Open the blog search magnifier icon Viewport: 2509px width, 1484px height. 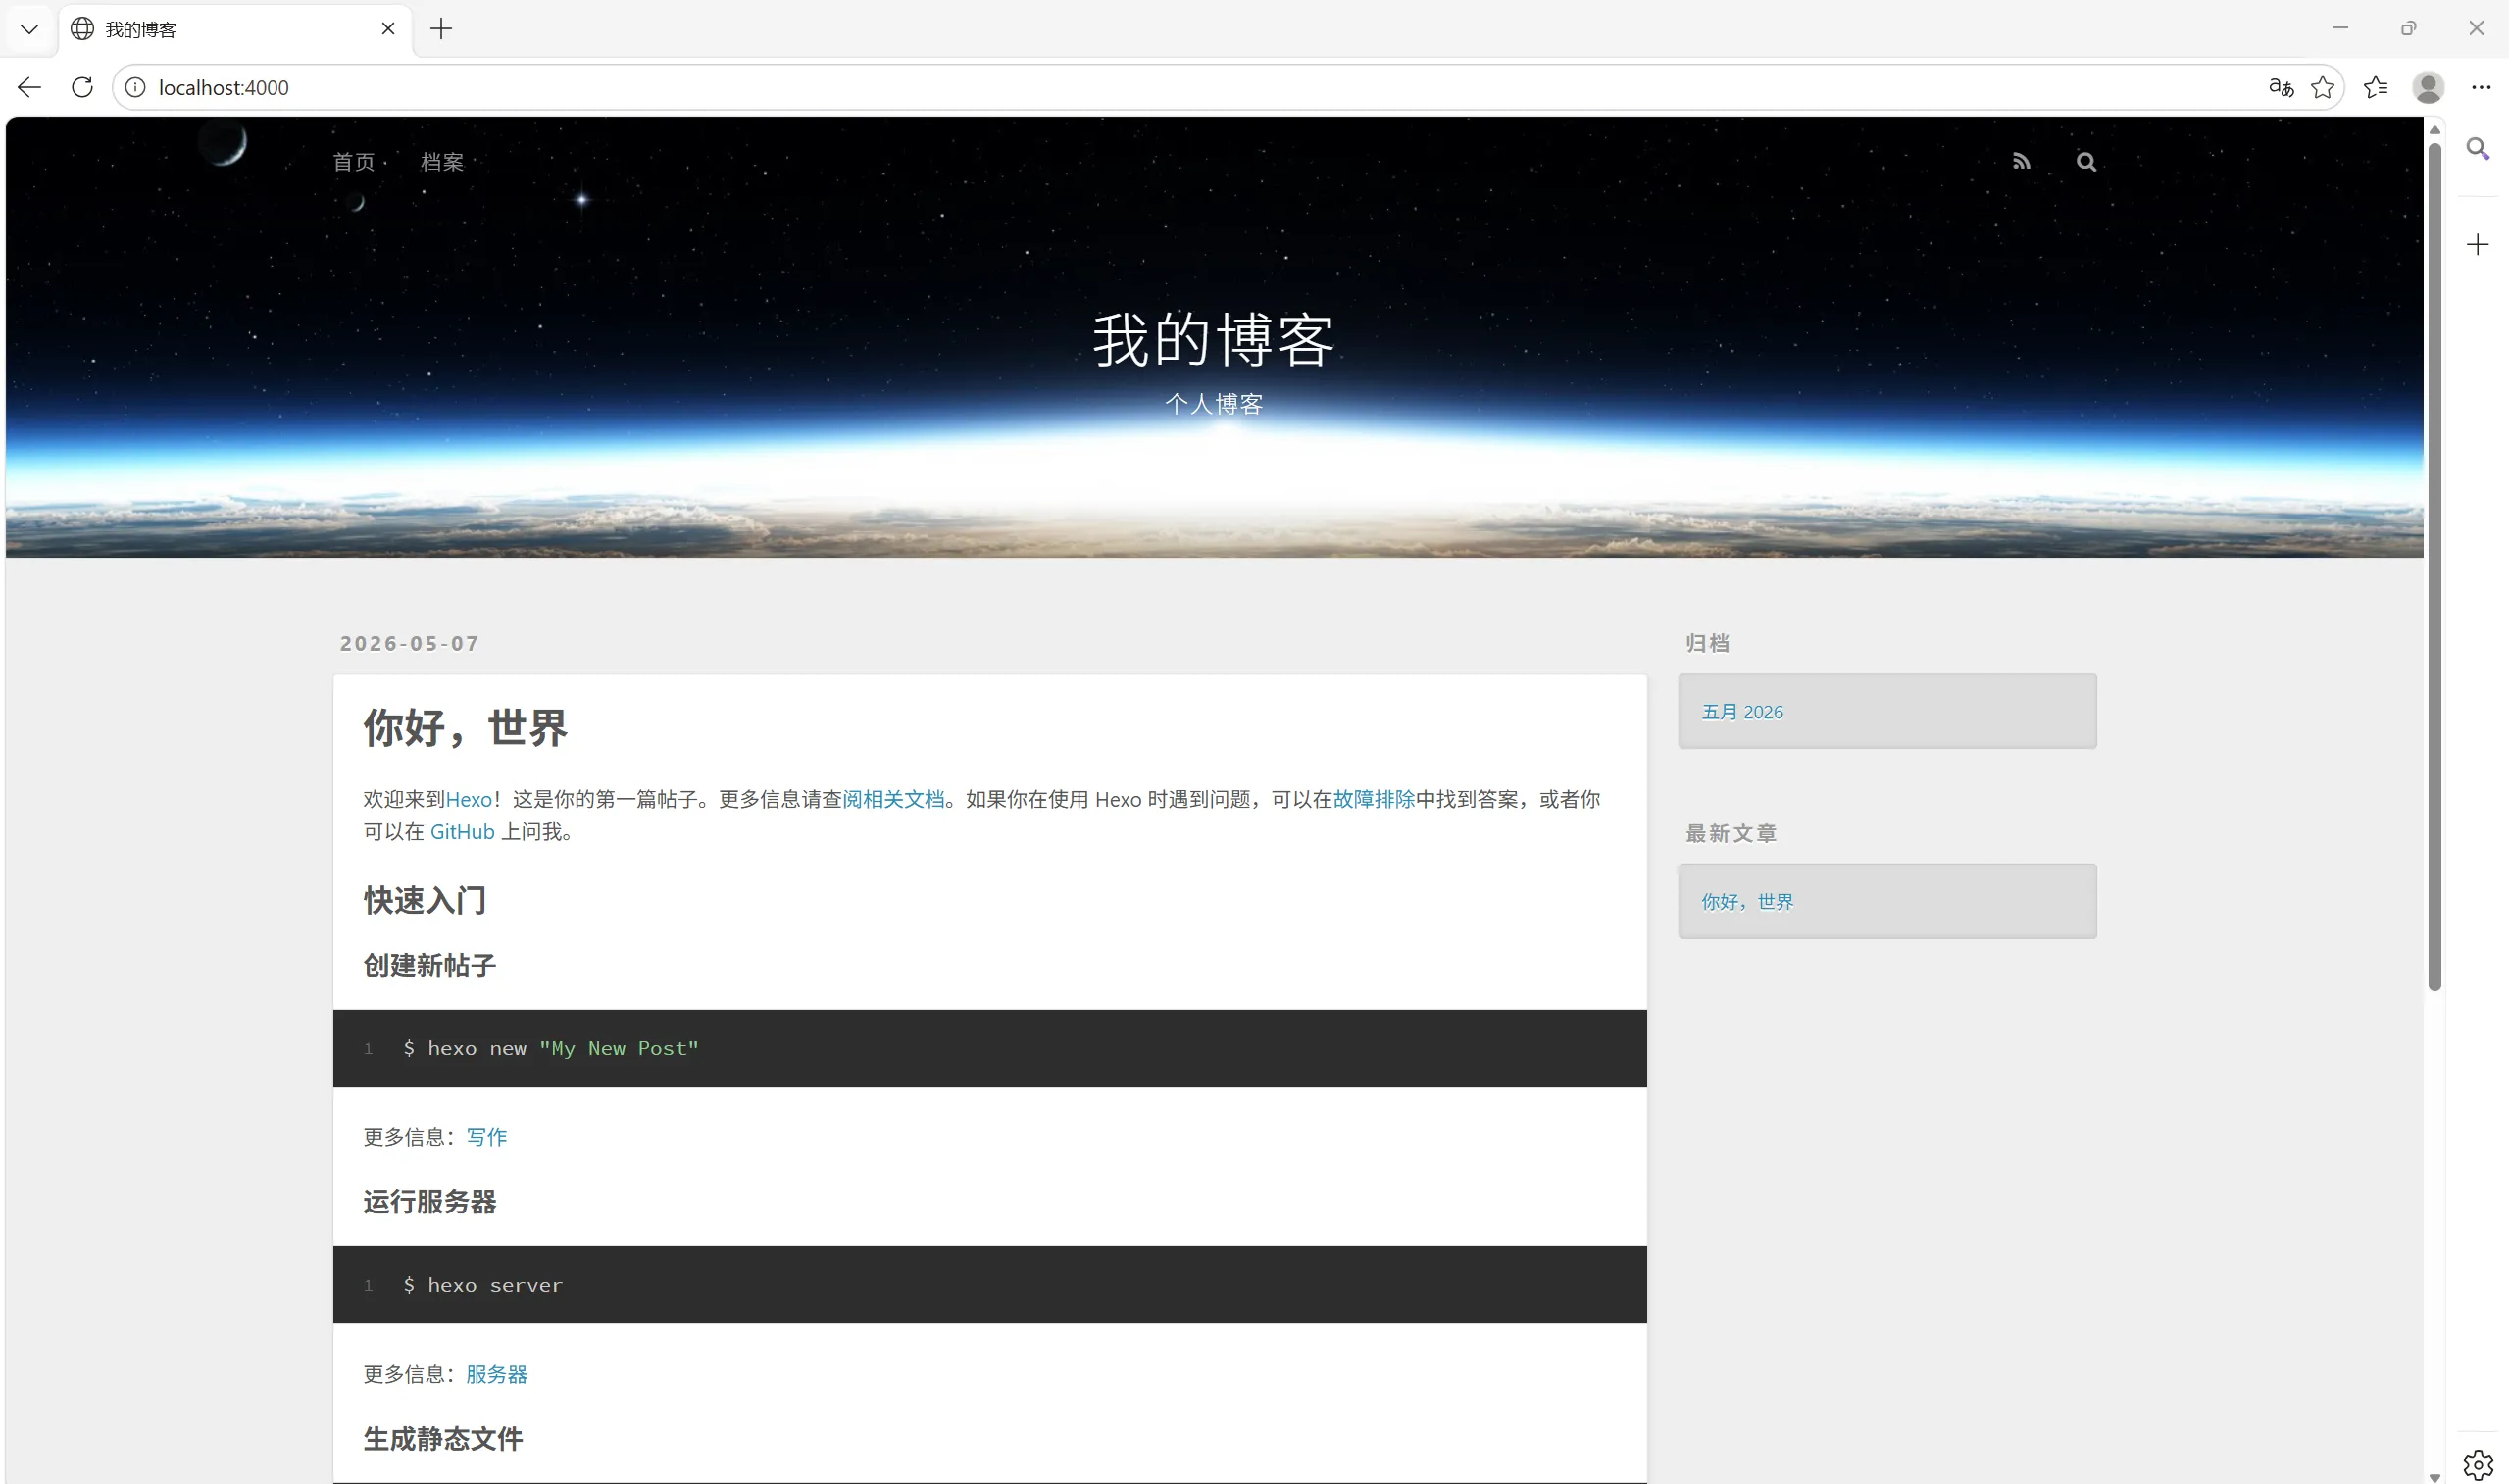(2086, 161)
